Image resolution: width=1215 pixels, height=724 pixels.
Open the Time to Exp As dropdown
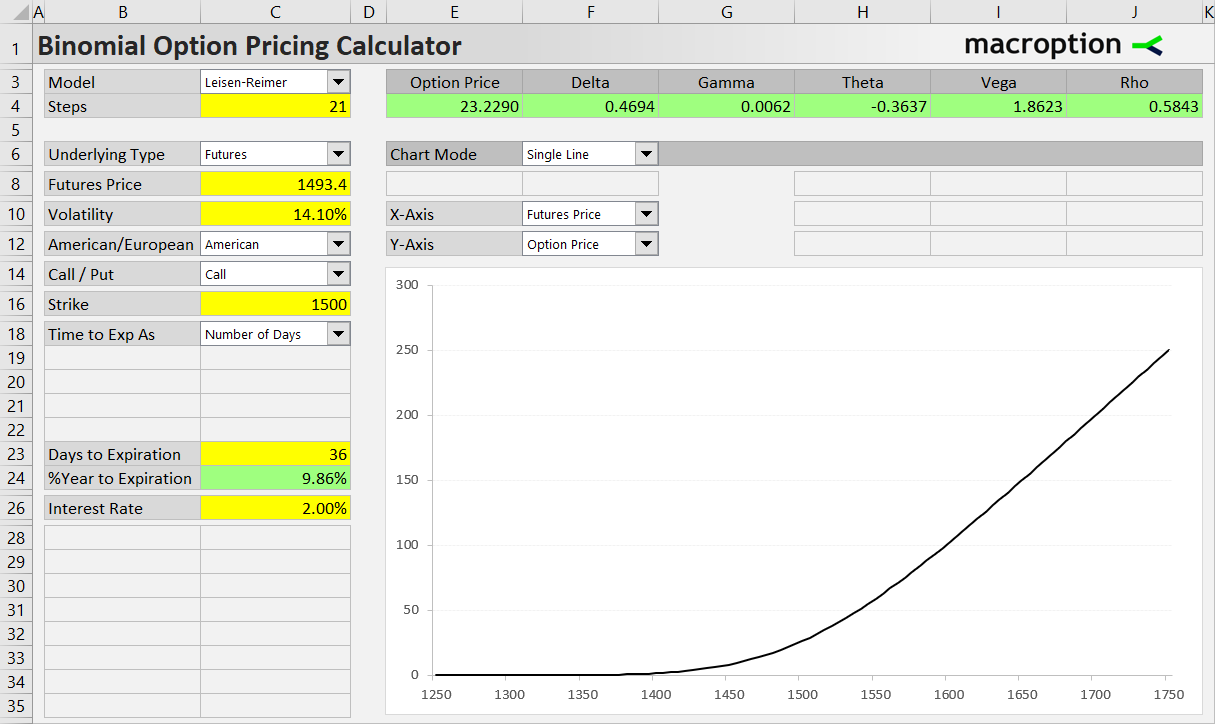tap(339, 334)
